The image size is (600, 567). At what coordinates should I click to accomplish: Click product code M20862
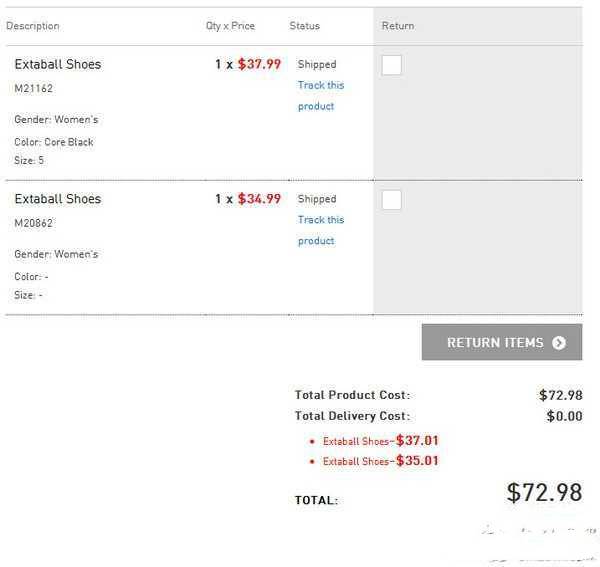pyautogui.click(x=34, y=223)
